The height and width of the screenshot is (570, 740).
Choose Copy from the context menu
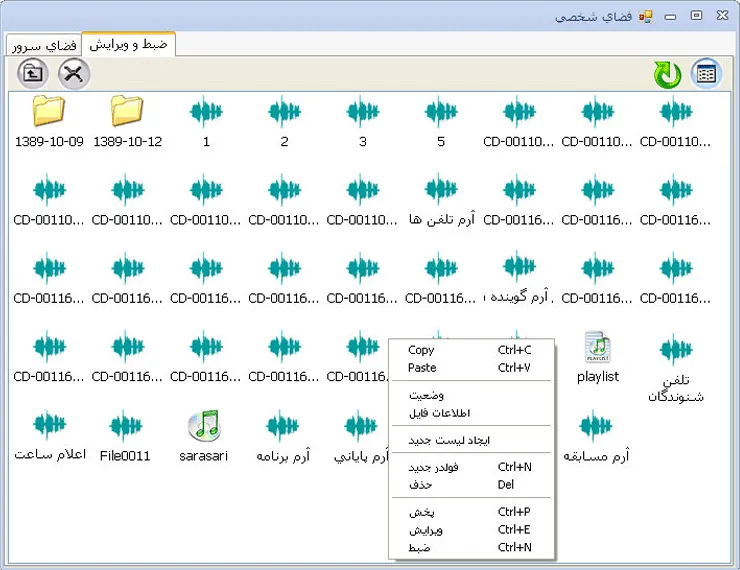[471, 350]
